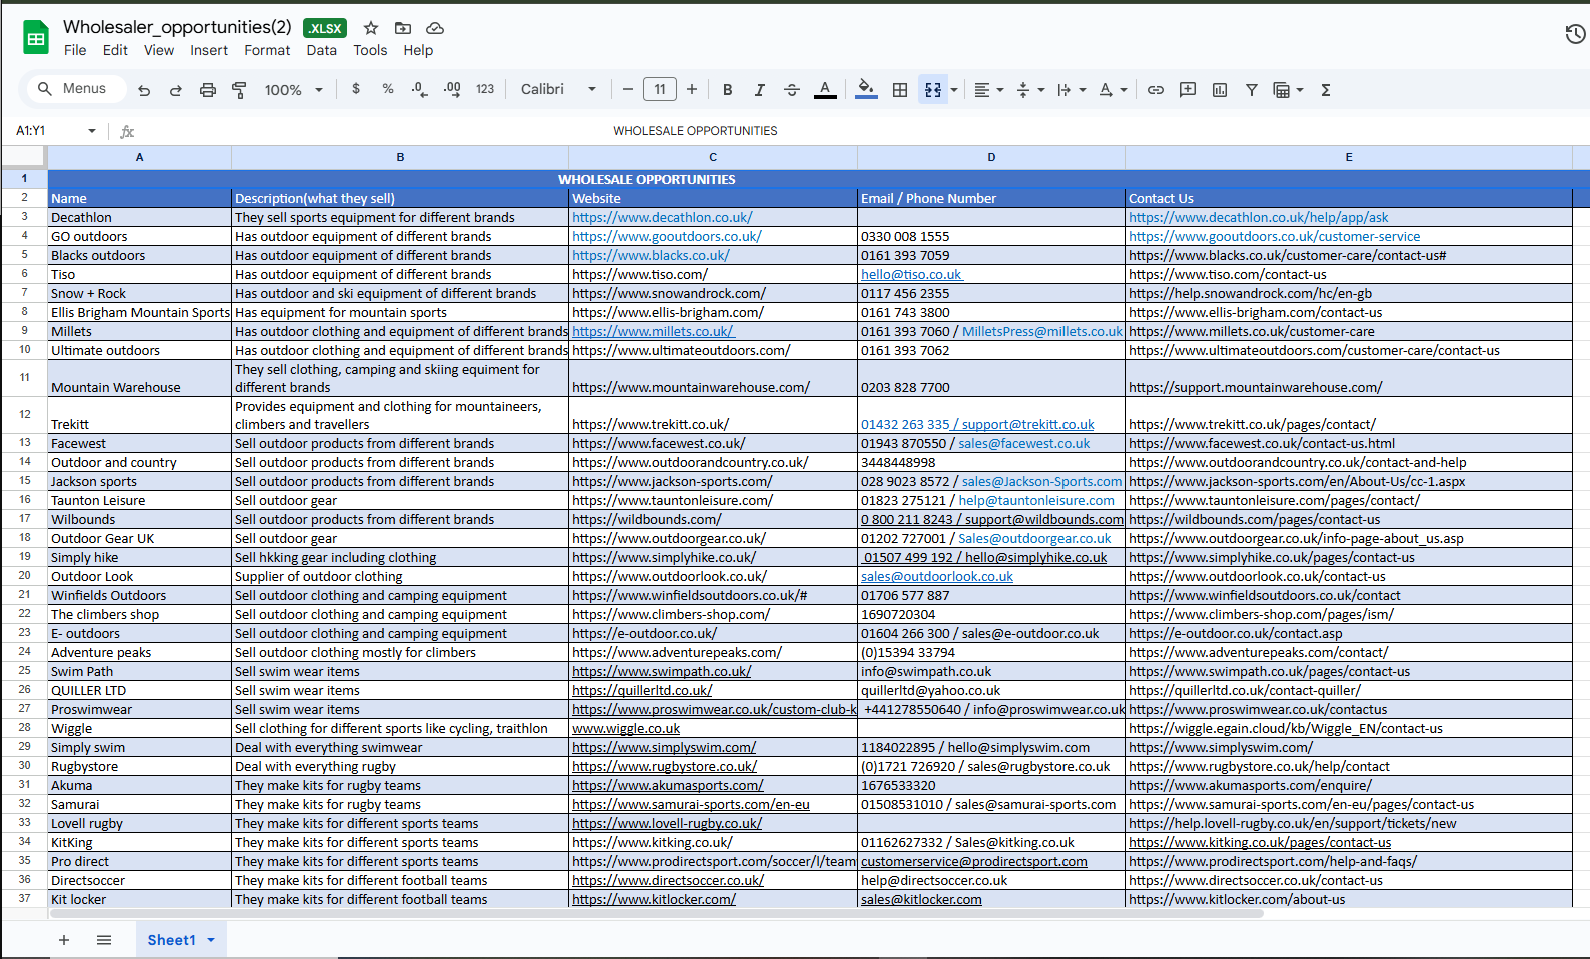Screen dimensions: 1590x959
Task: Toggle italic formatting
Action: tap(760, 90)
